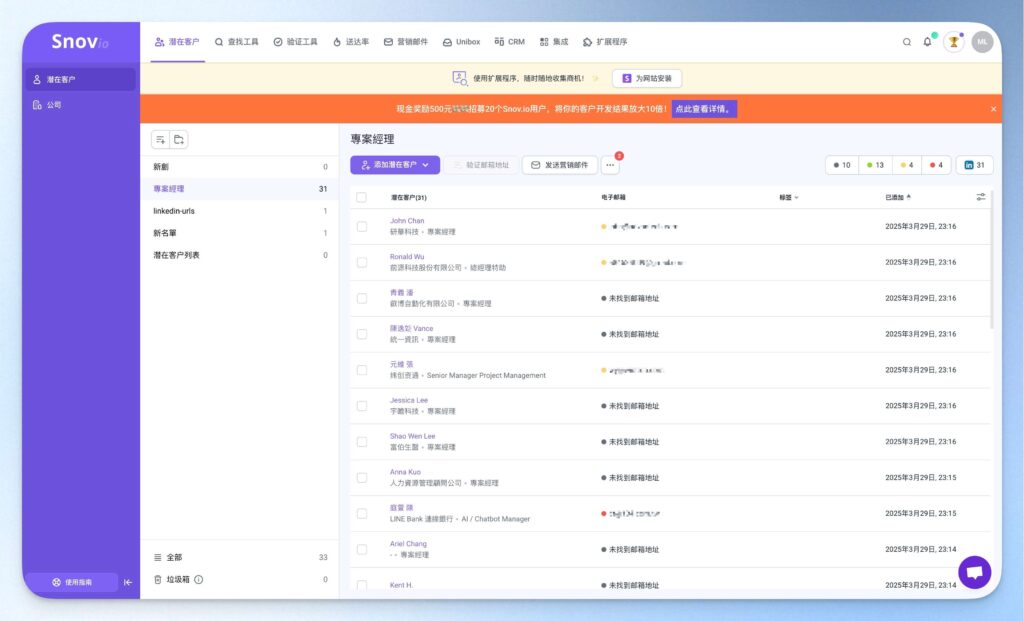Select the 新創 list
1024x621 pixels.
pyautogui.click(x=240, y=167)
